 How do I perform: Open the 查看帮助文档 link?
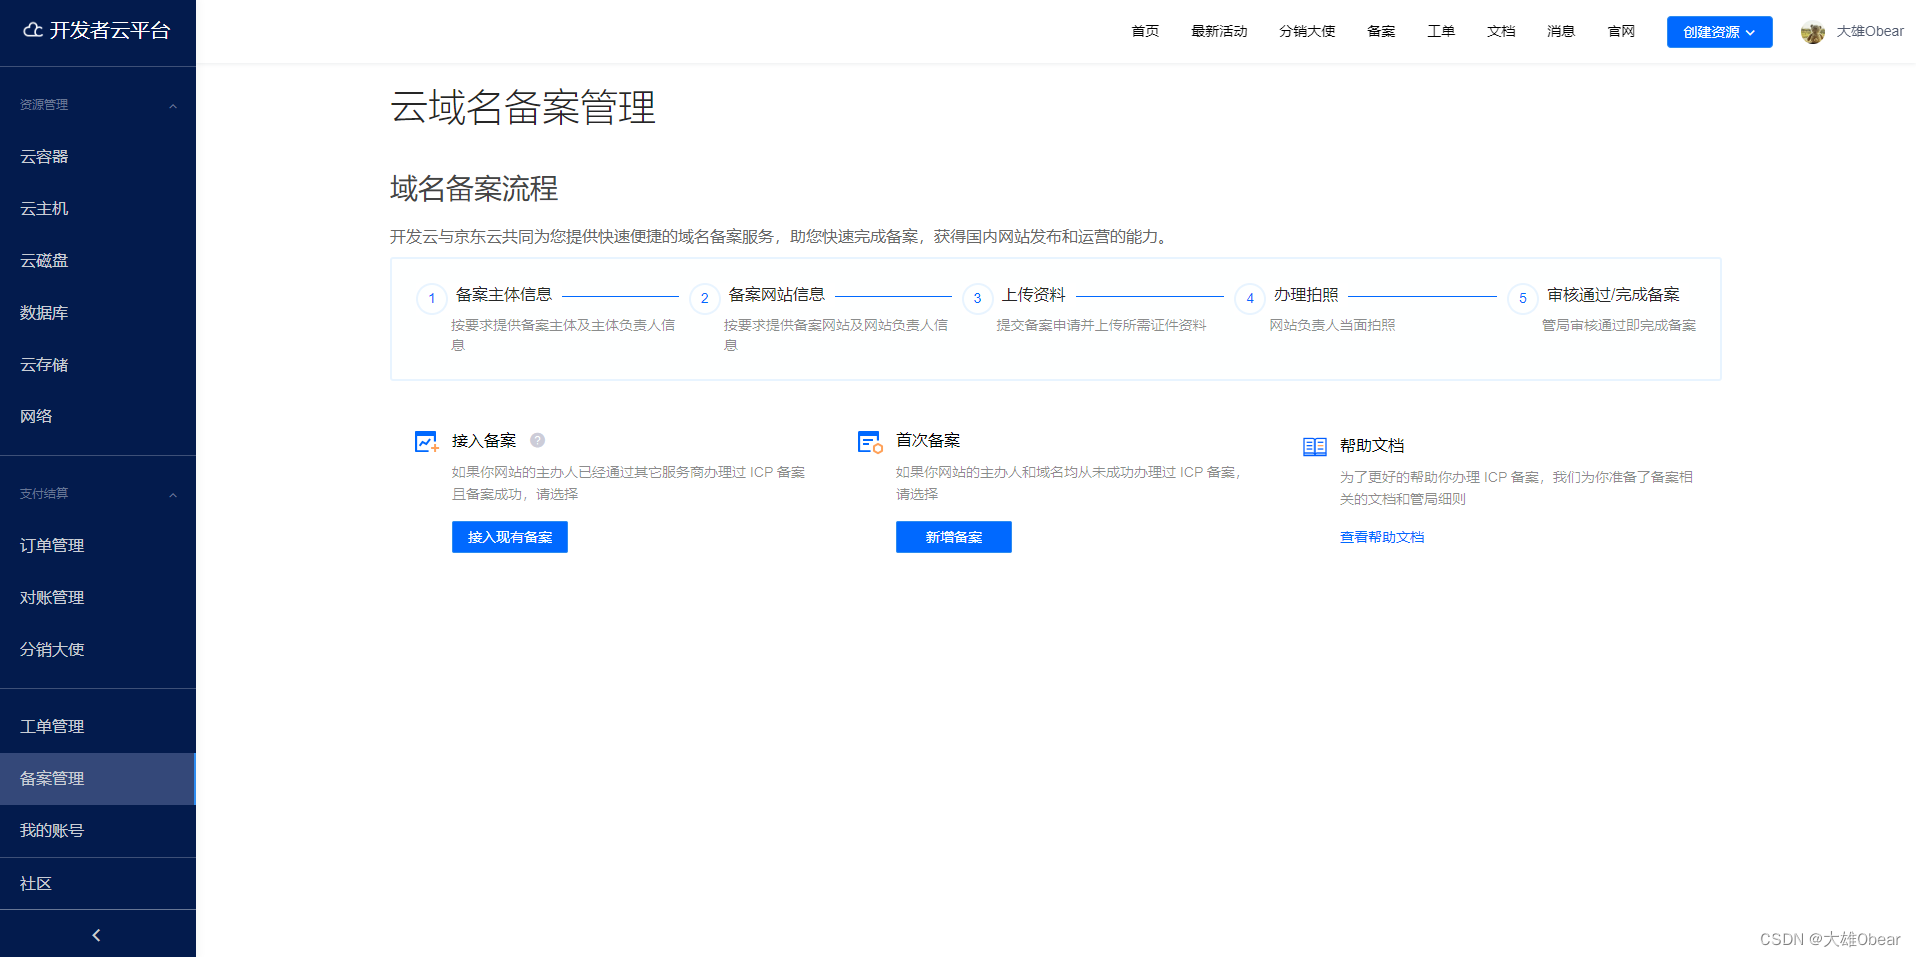[1381, 537]
